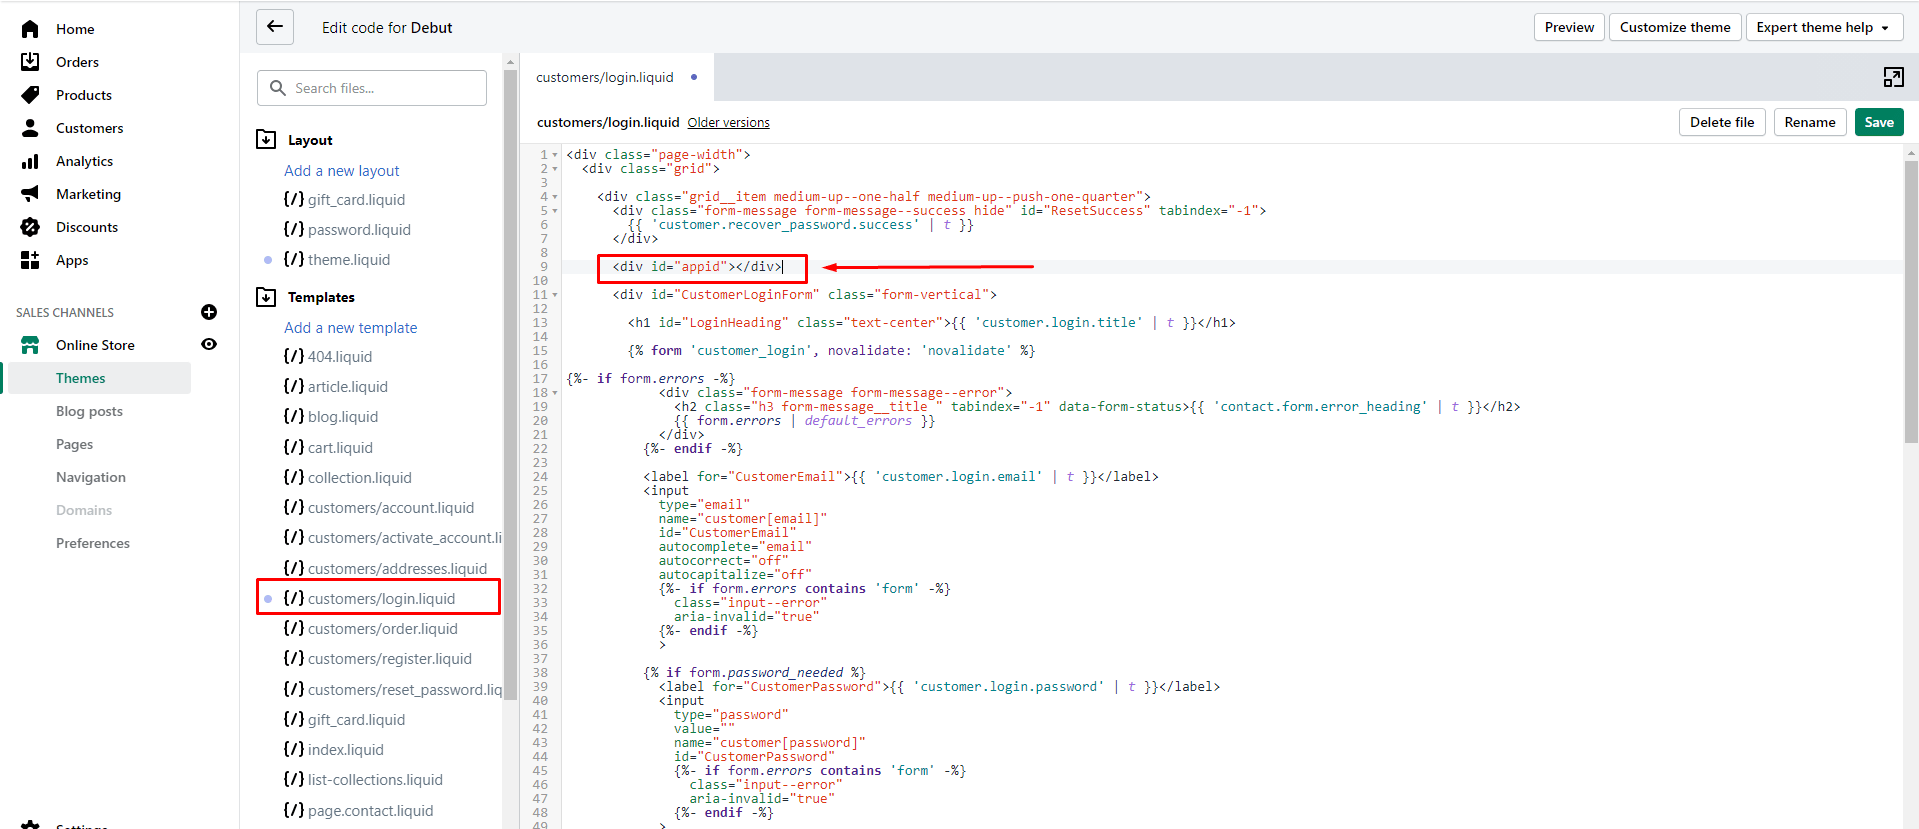1919x829 pixels.
Task: Click the Customize theme button
Action: click(x=1675, y=27)
